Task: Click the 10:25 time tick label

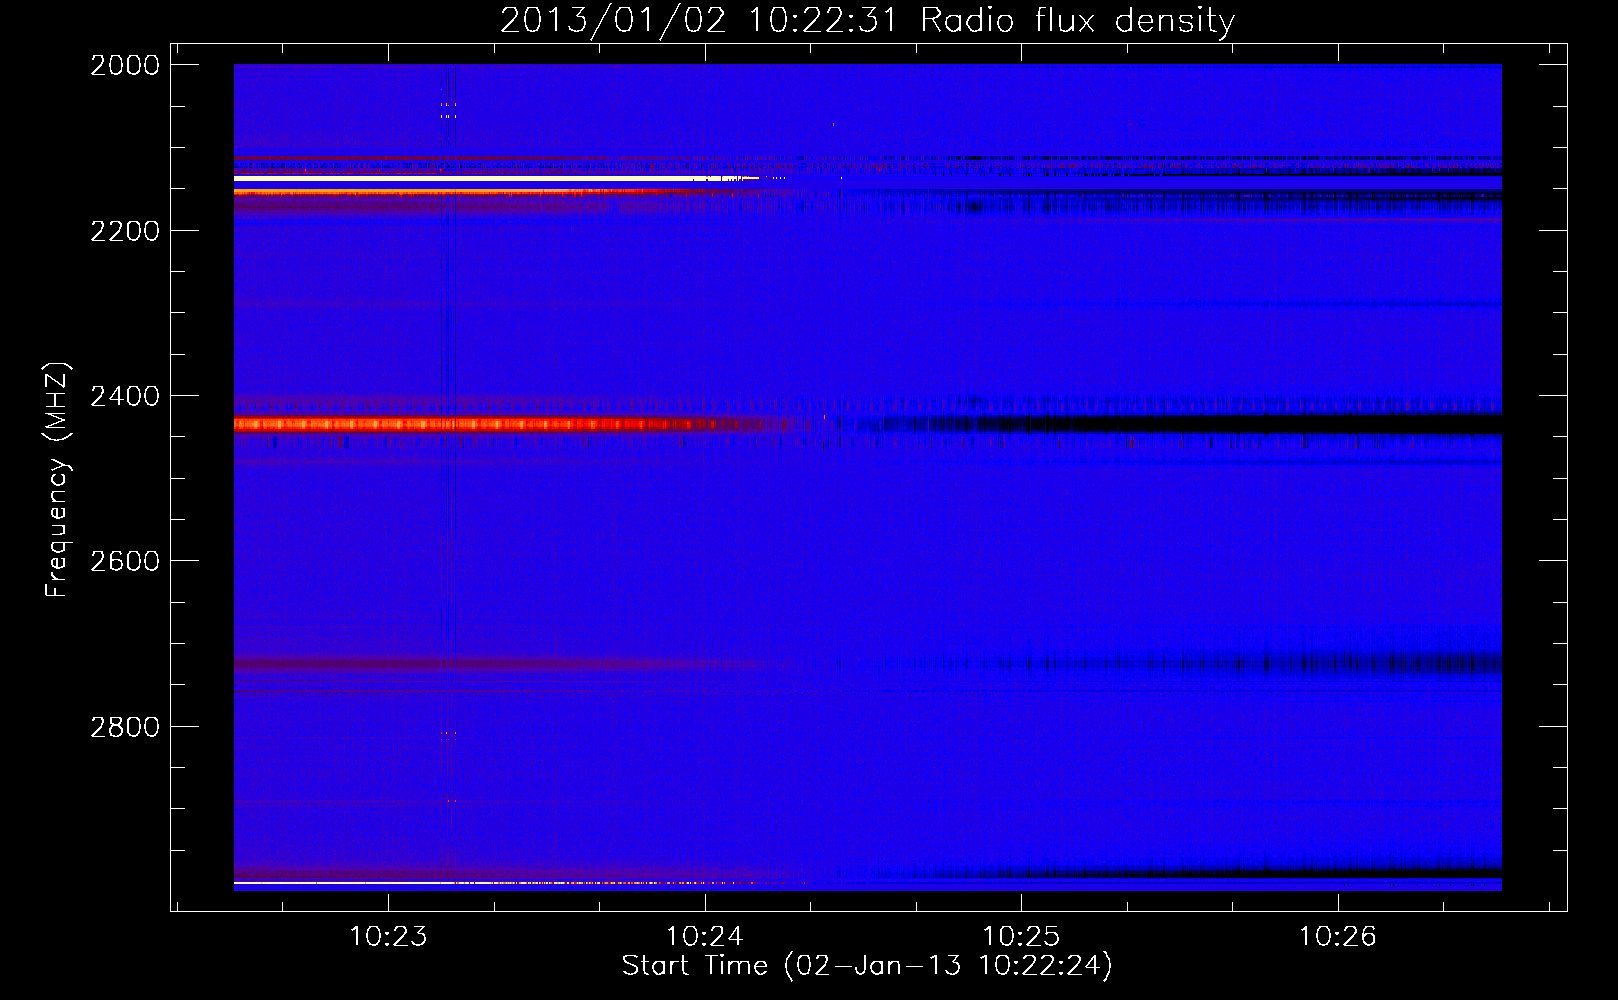Action: pos(1021,936)
